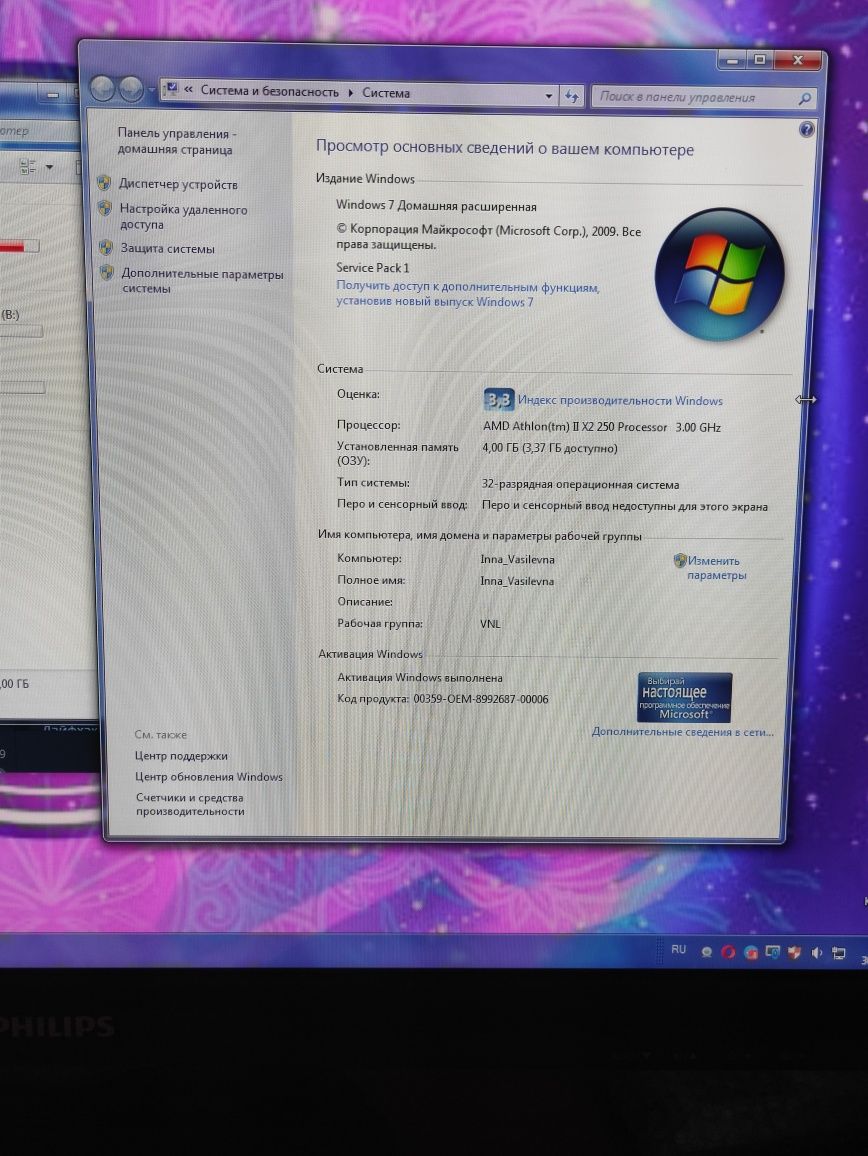Minimize the System window
Screen dimensions: 868x1156
point(732,60)
